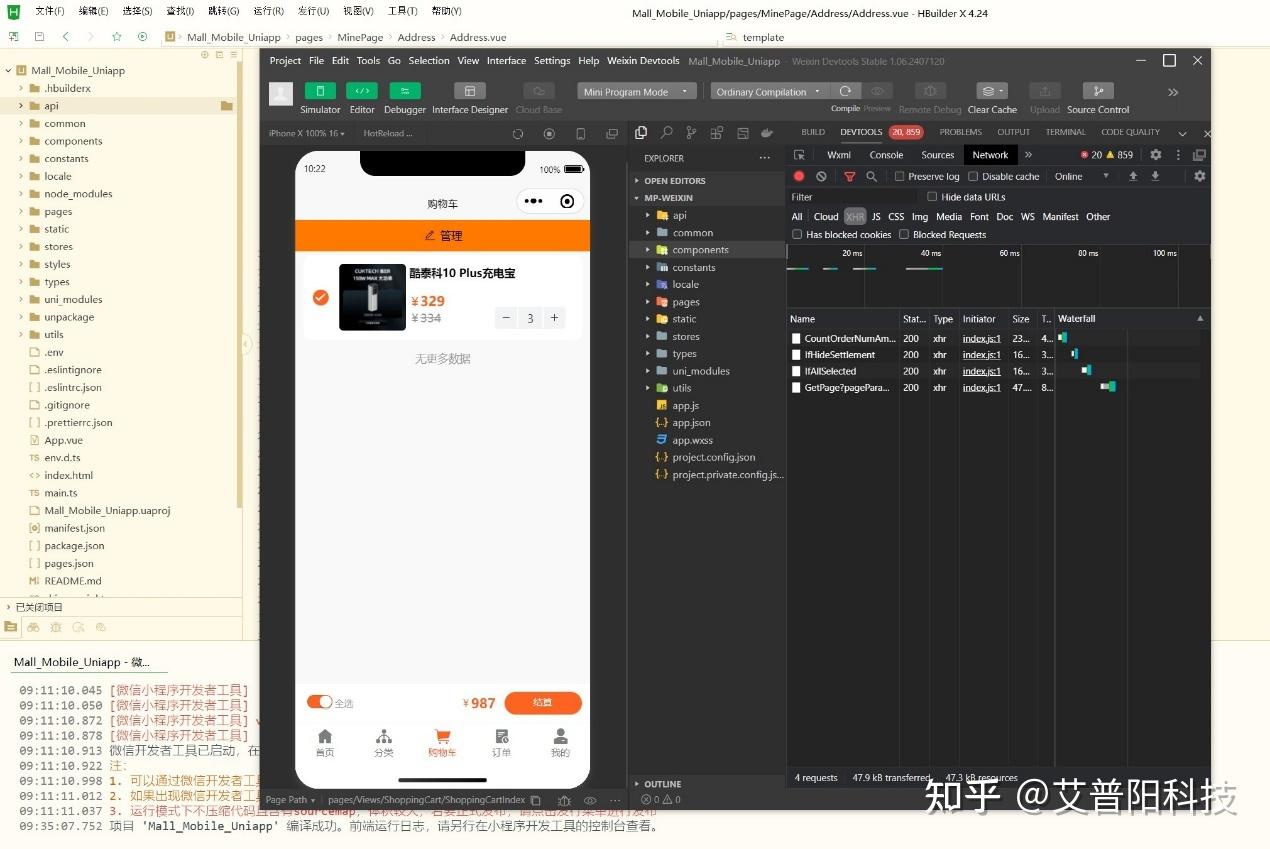
Task: Check Has blocked cookies
Action: 797,234
